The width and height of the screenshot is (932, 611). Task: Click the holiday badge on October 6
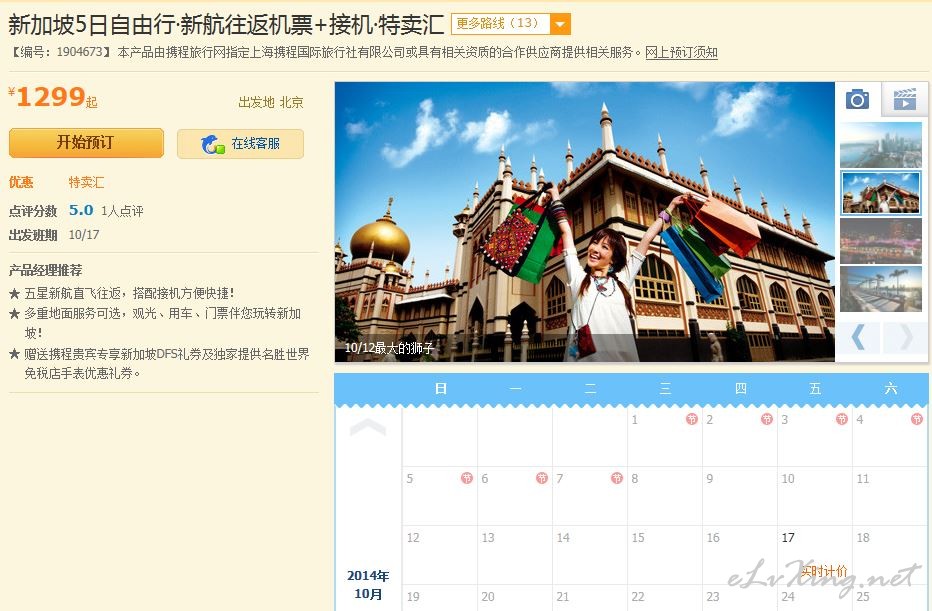coord(542,478)
